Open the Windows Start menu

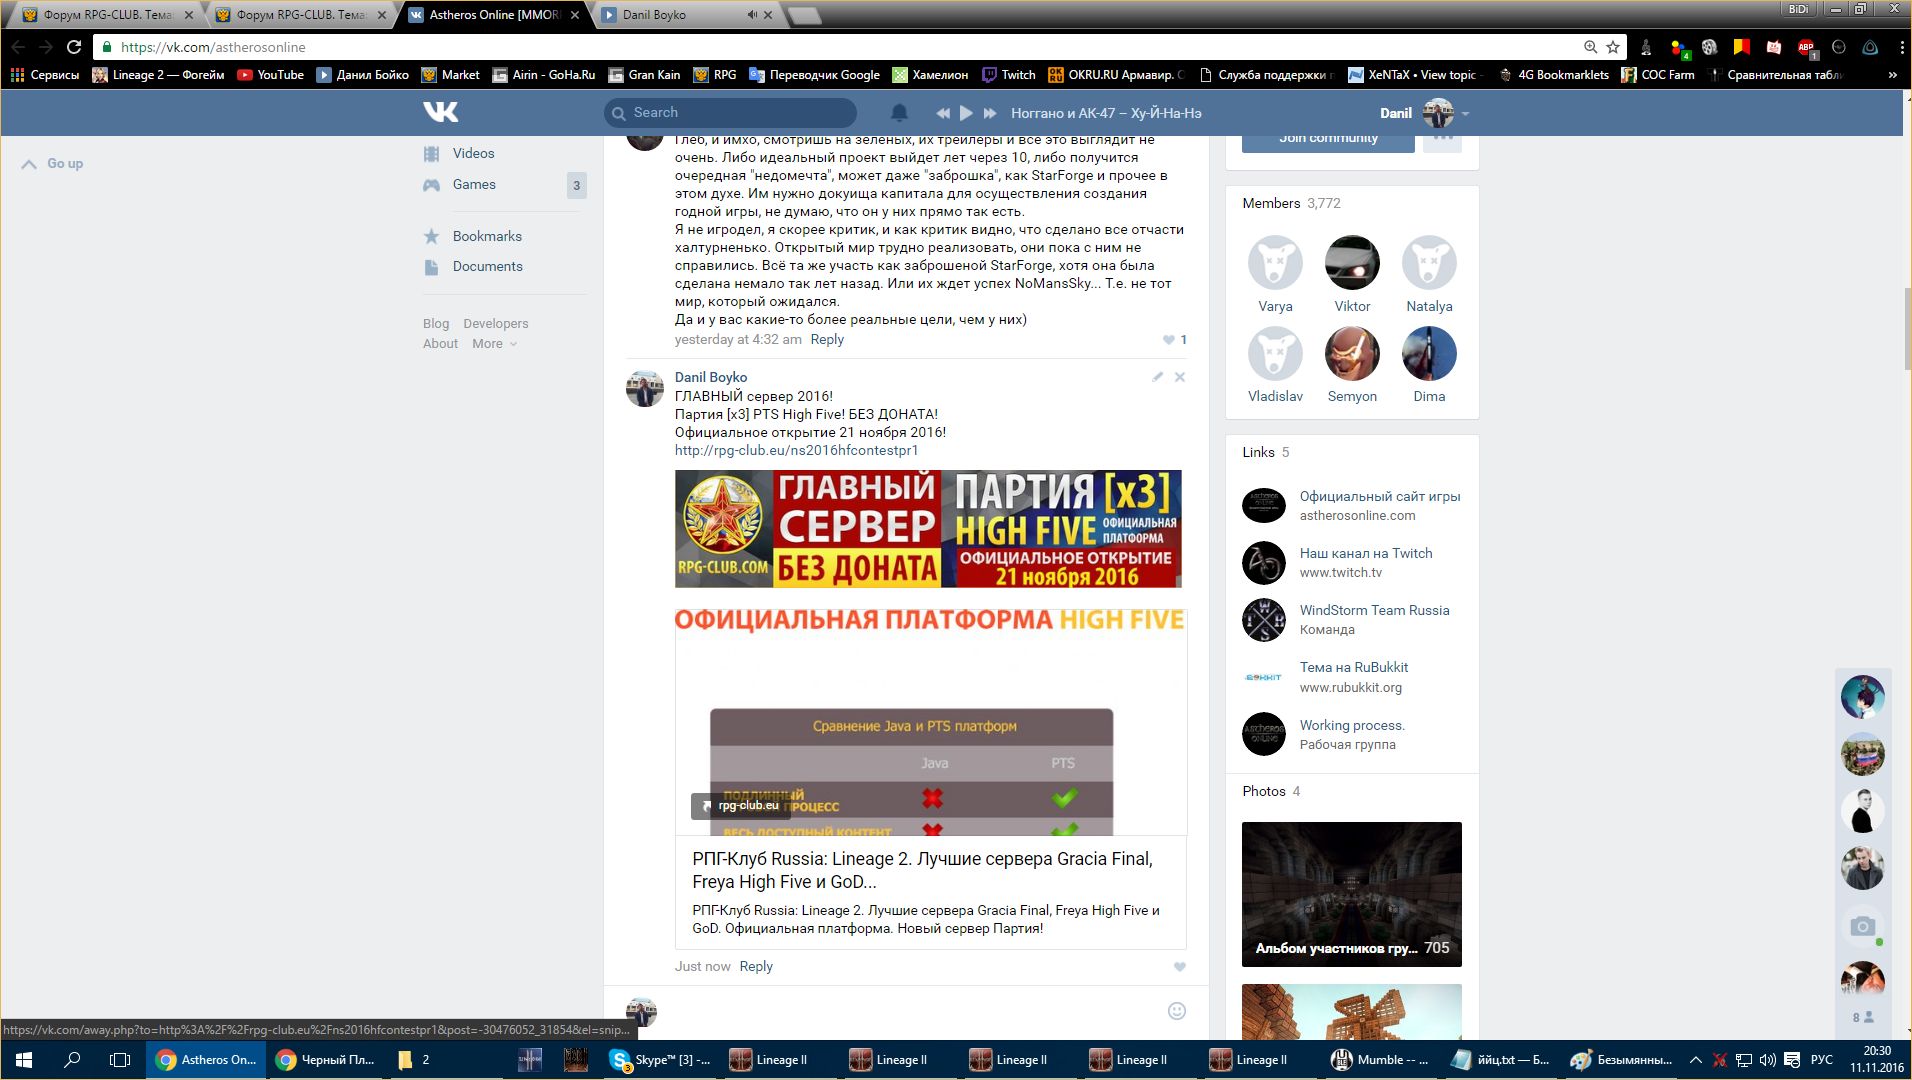(x=24, y=1060)
